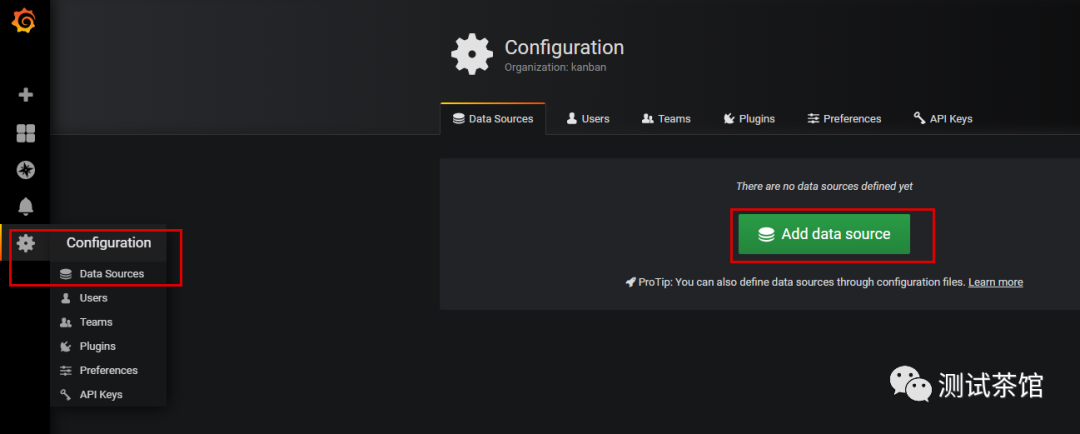The height and width of the screenshot is (434, 1080).
Task: Click the Configuration gear icon in sidebar
Action: click(25, 242)
